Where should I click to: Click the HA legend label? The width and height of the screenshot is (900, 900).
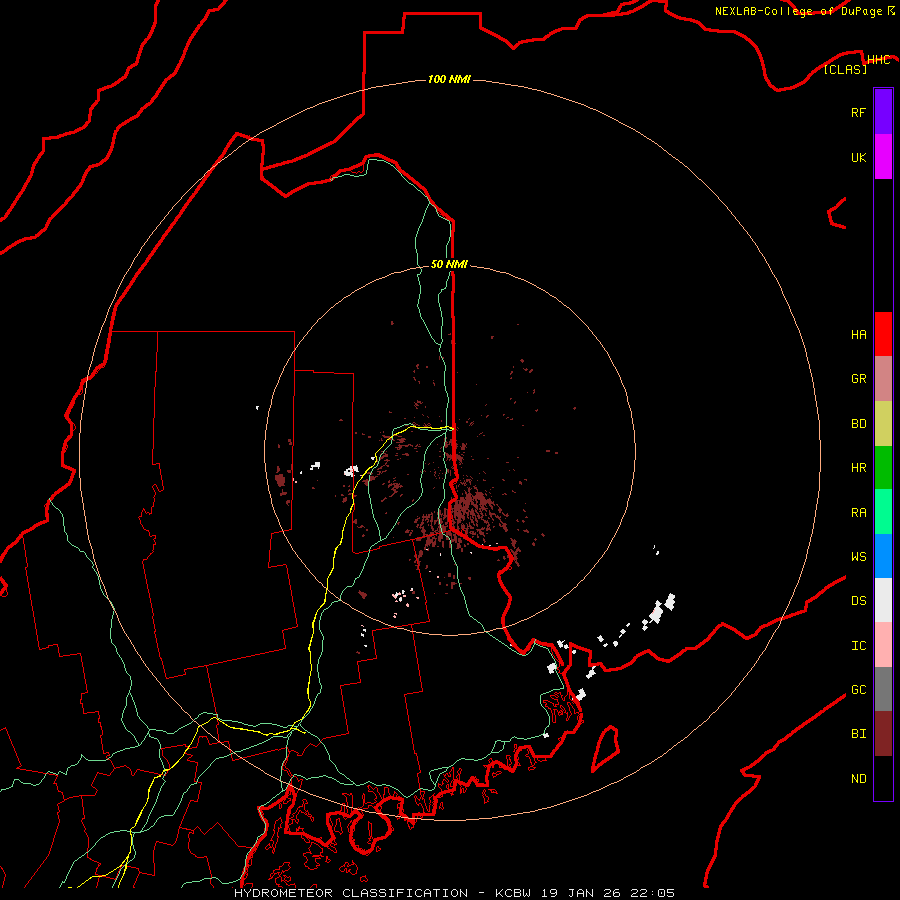coord(858,335)
